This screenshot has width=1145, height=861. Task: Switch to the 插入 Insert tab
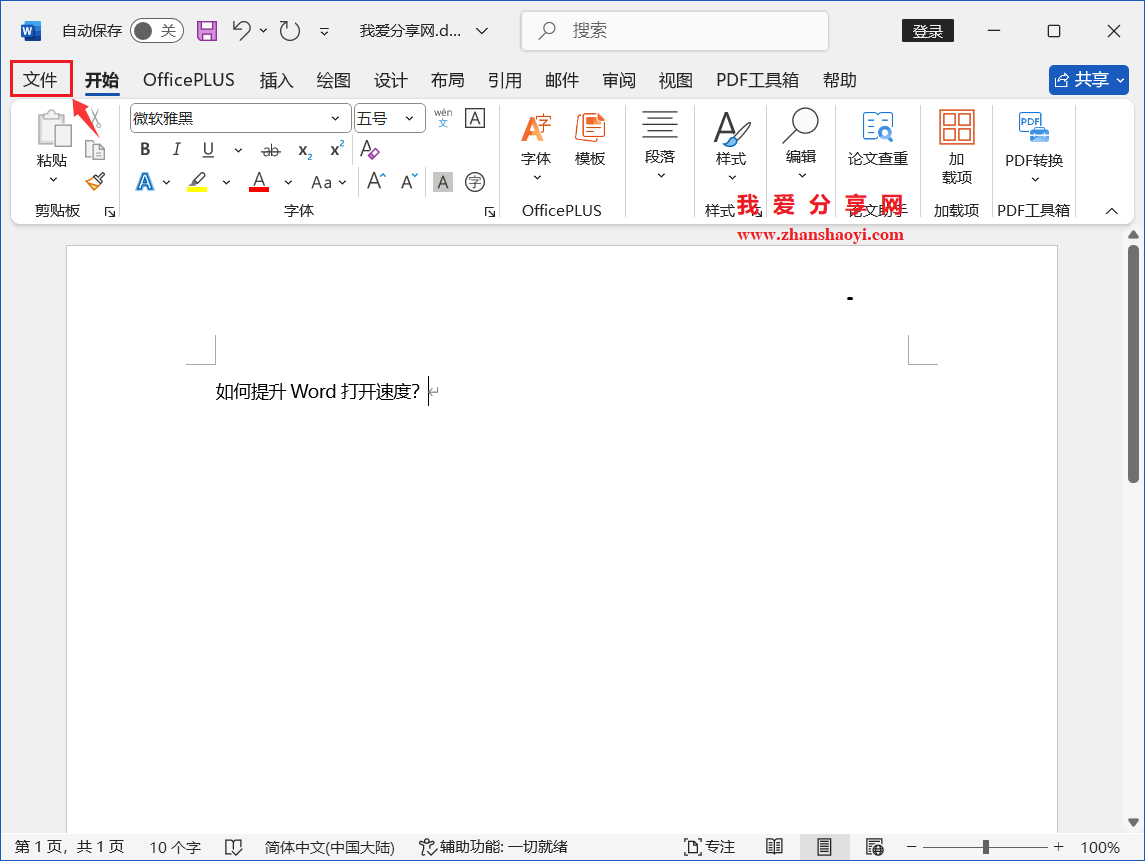(276, 80)
